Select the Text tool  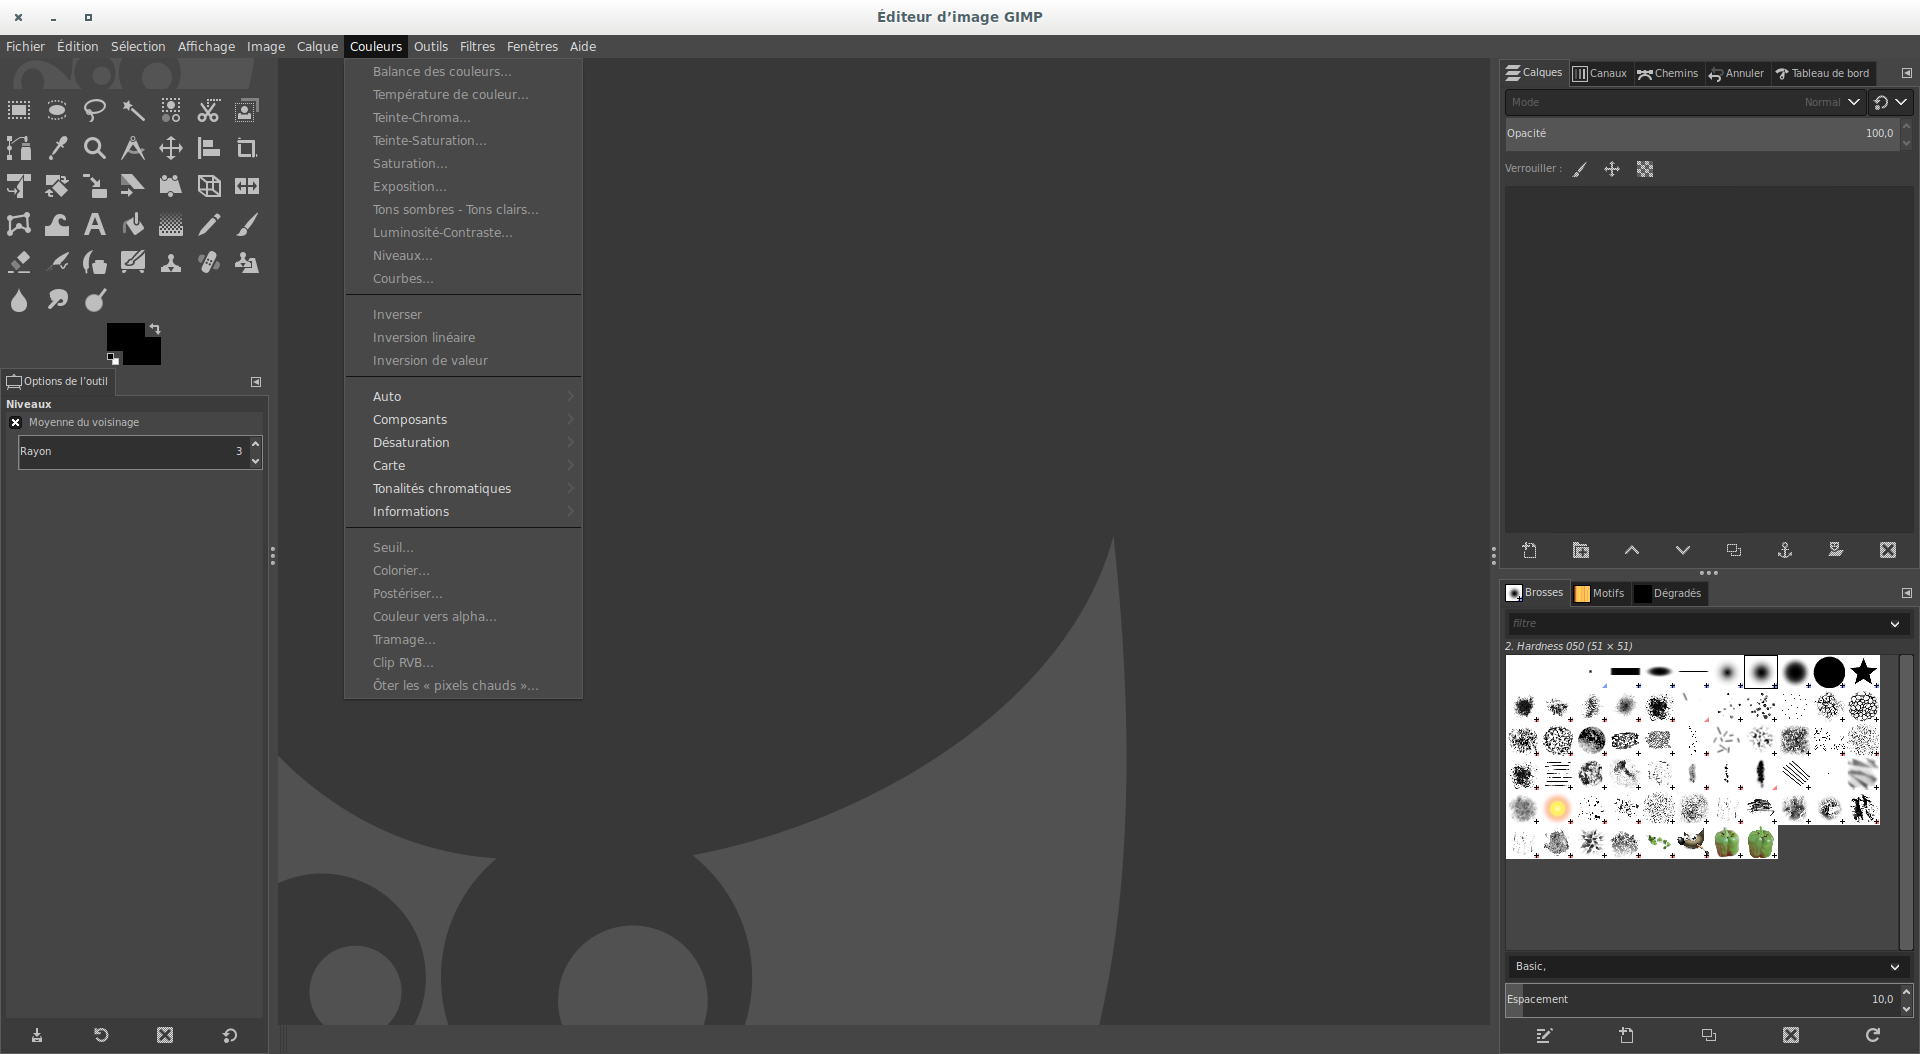coord(95,224)
